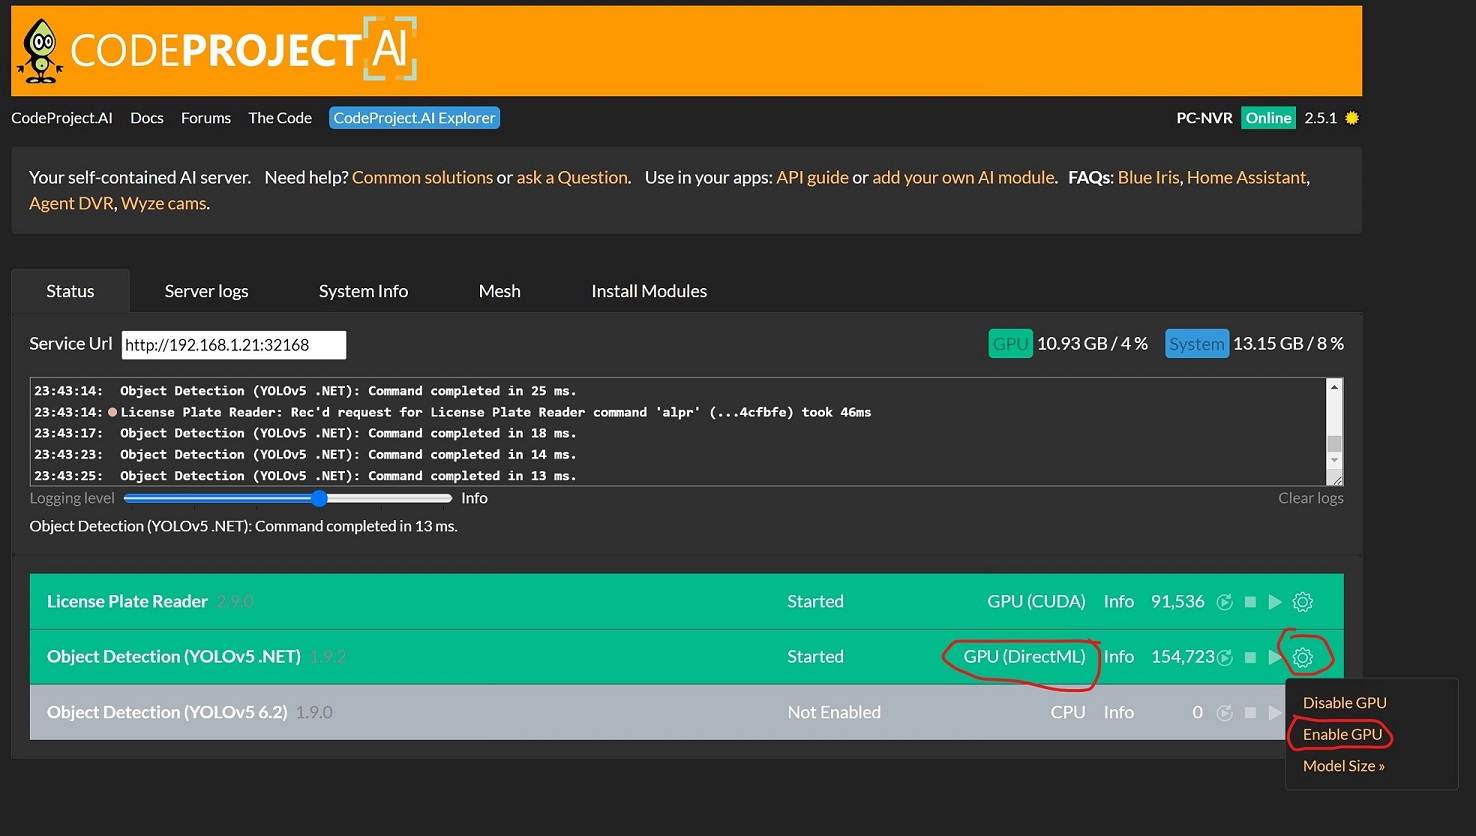This screenshot has width=1476, height=836.
Task: Click the green Online status badge
Action: (1268, 118)
